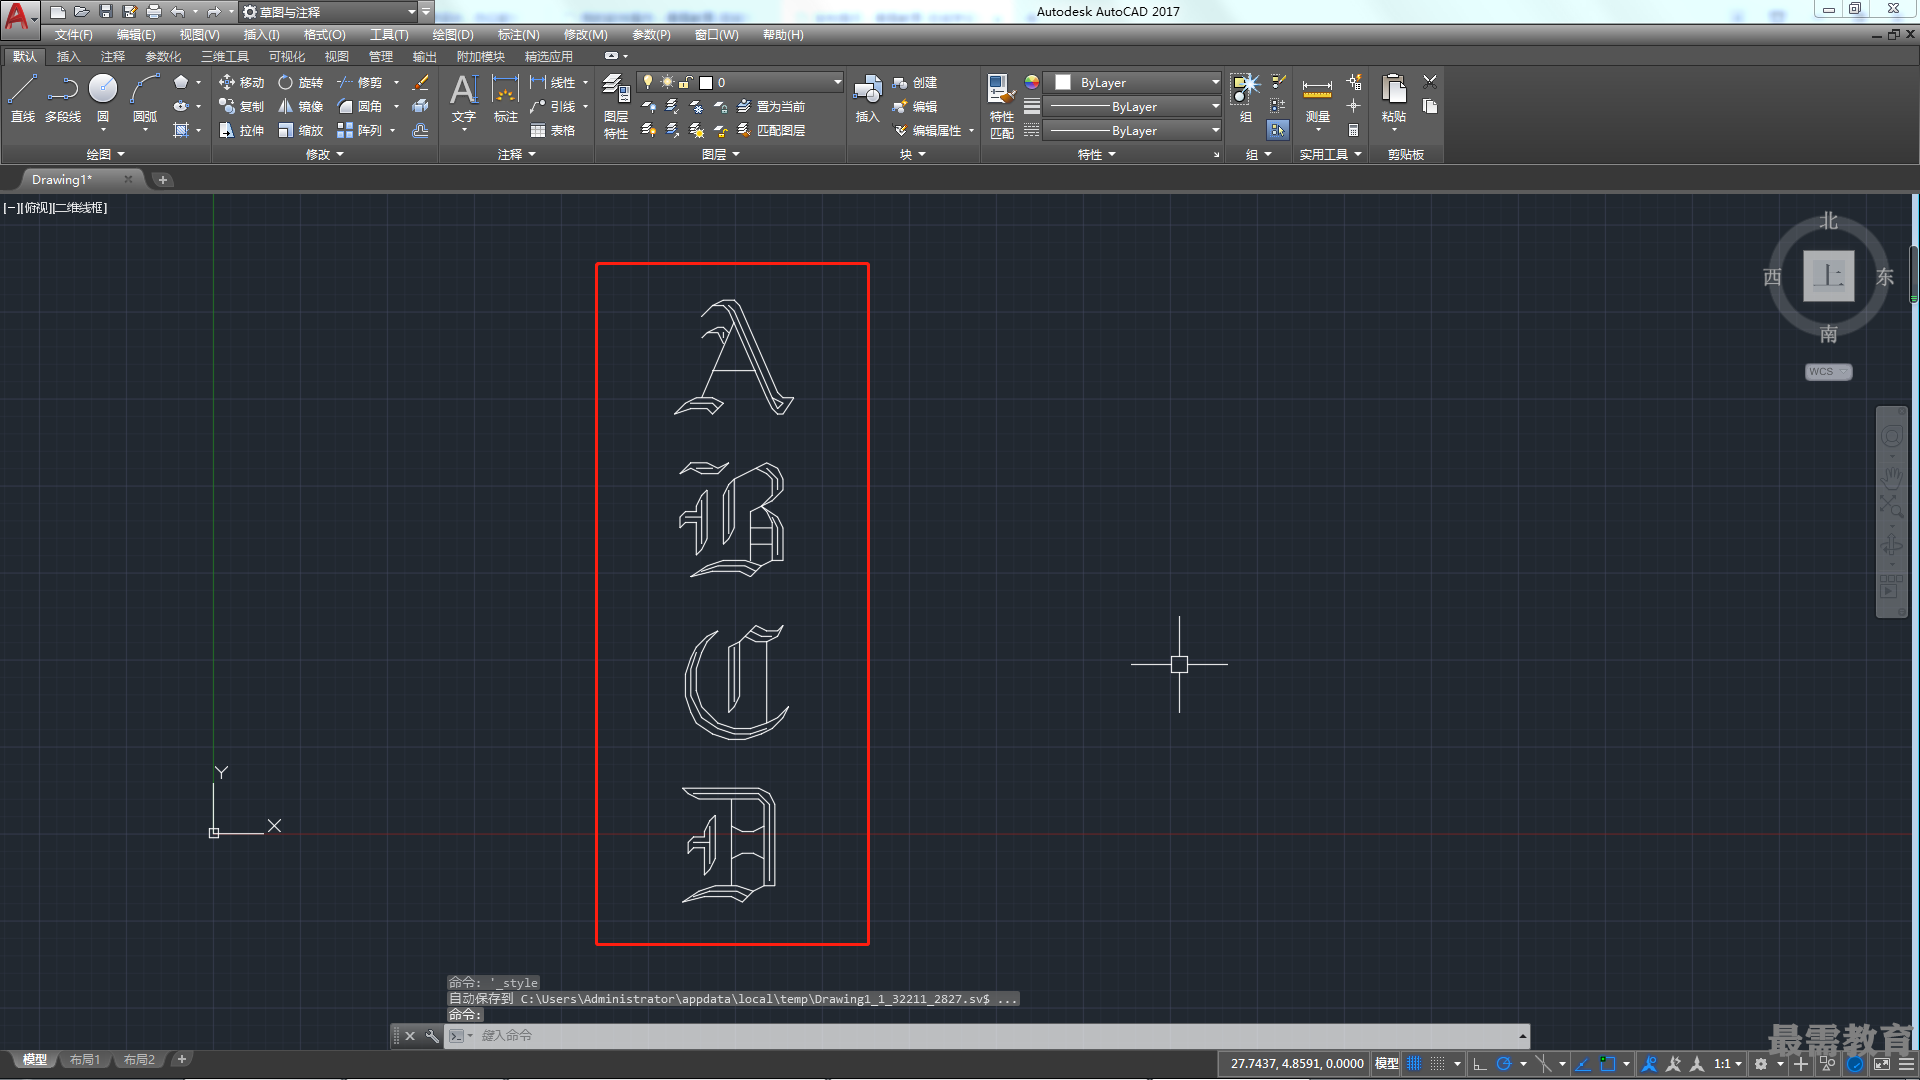Click the Measure (测量) tool

click(x=1318, y=99)
